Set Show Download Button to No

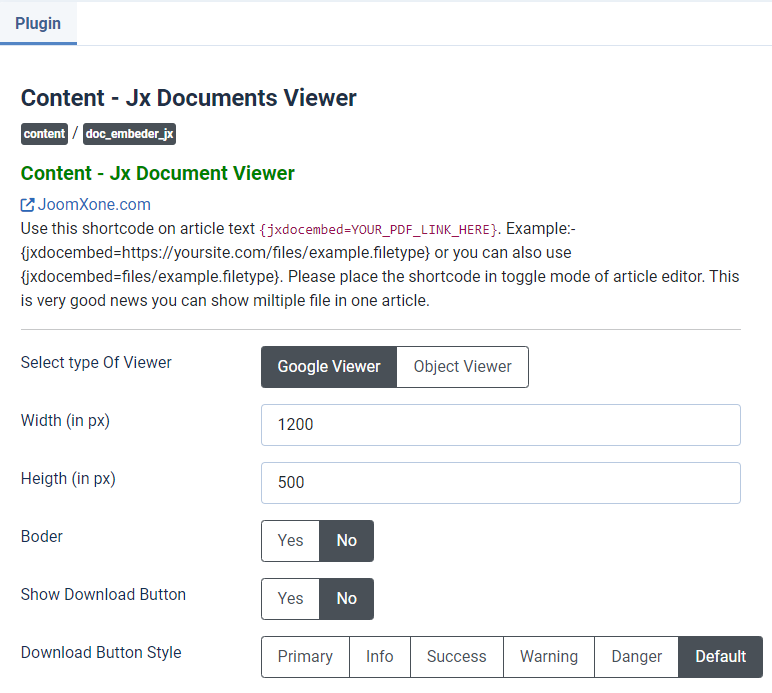(346, 599)
